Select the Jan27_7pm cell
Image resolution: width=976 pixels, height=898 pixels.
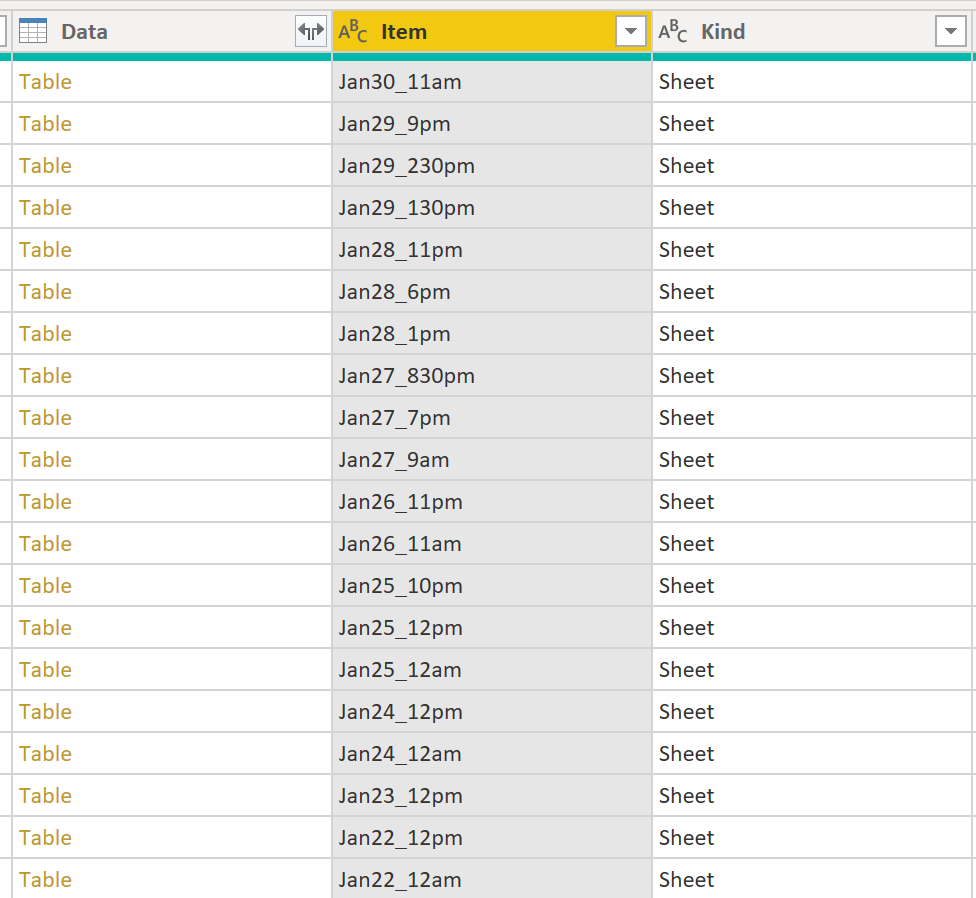(x=492, y=418)
